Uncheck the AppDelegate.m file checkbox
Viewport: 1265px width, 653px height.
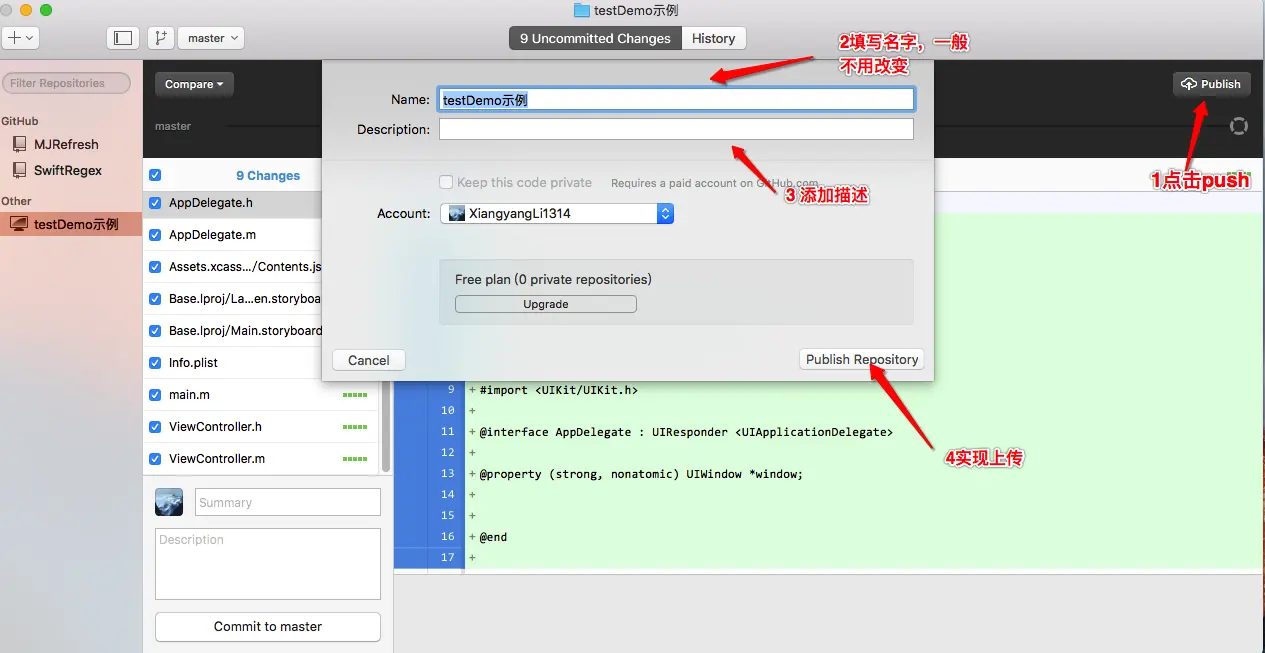click(155, 235)
